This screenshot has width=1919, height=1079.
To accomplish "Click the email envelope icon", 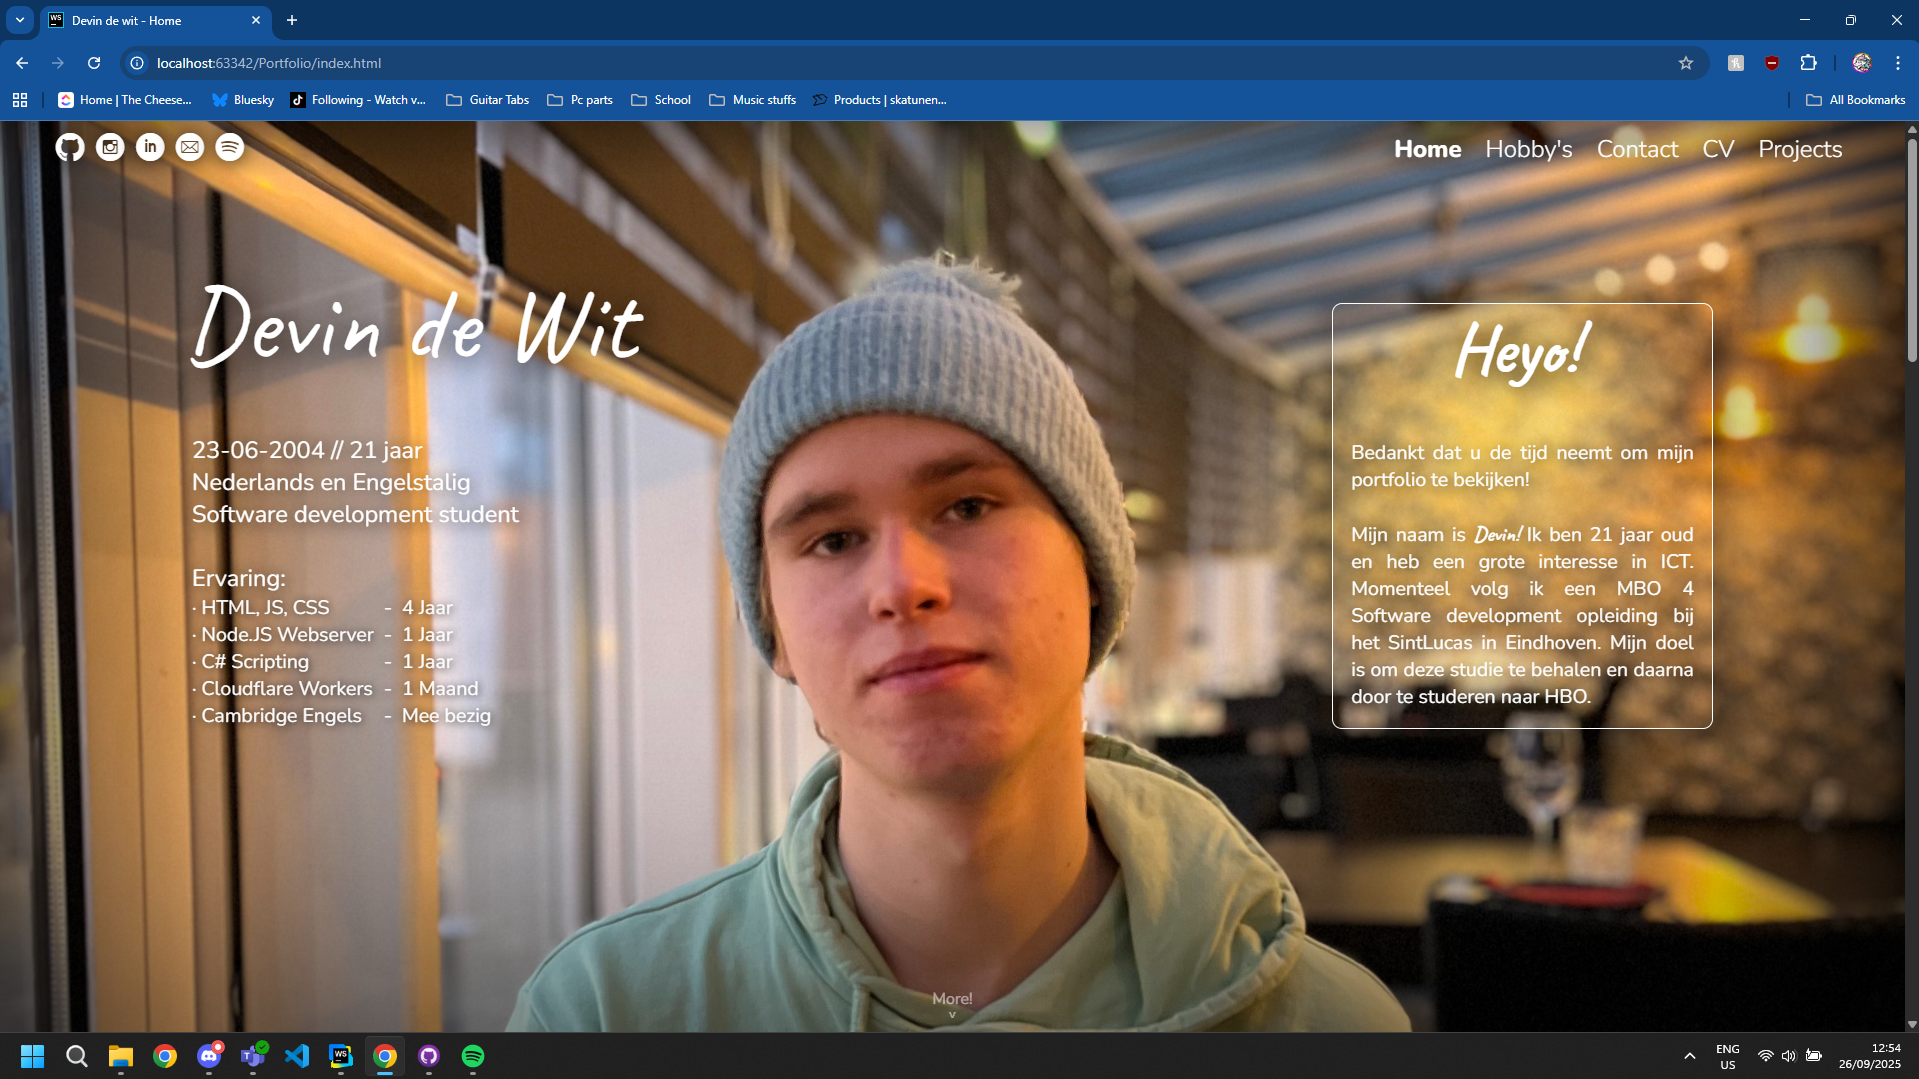I will click(190, 148).
